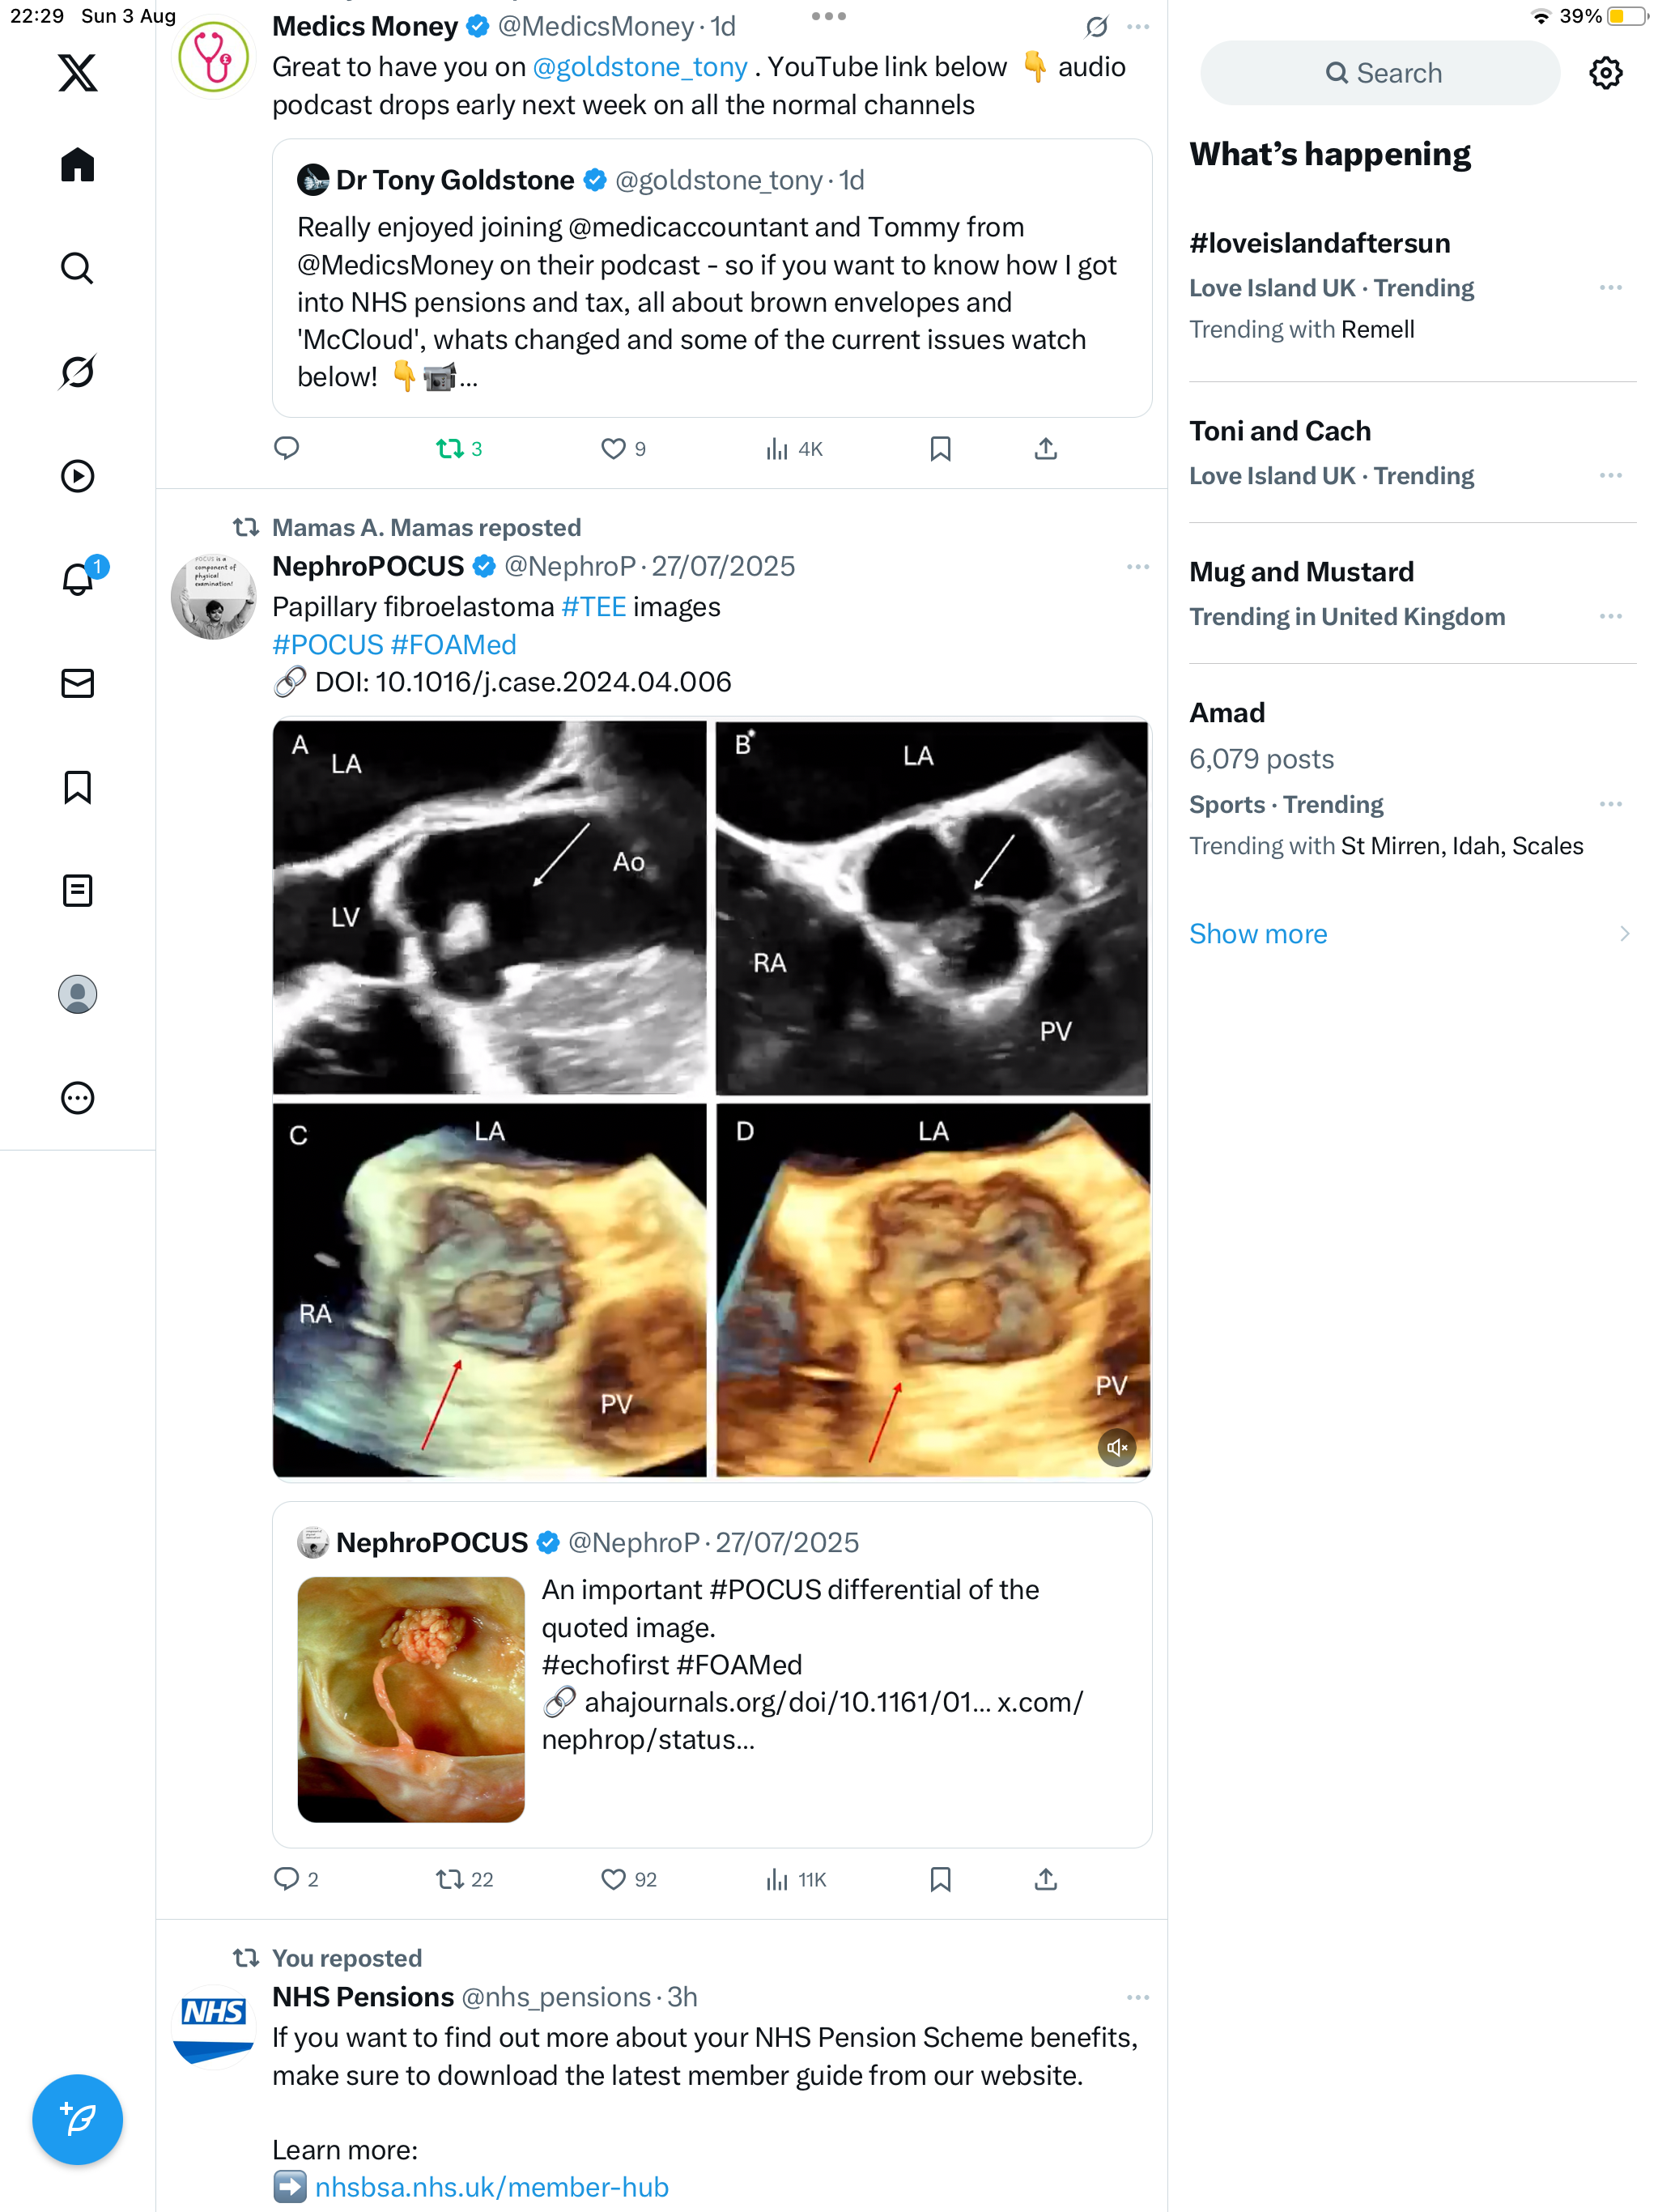Open the nhsbsa.nhs.uk/member-hub link

click(491, 2187)
